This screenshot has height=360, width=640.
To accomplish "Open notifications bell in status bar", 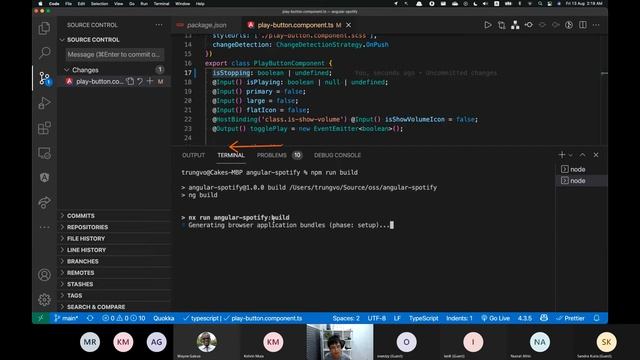I will click(x=596, y=318).
